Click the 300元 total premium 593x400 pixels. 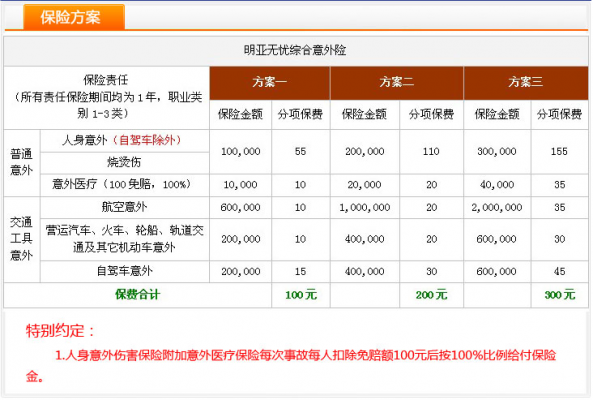(560, 295)
